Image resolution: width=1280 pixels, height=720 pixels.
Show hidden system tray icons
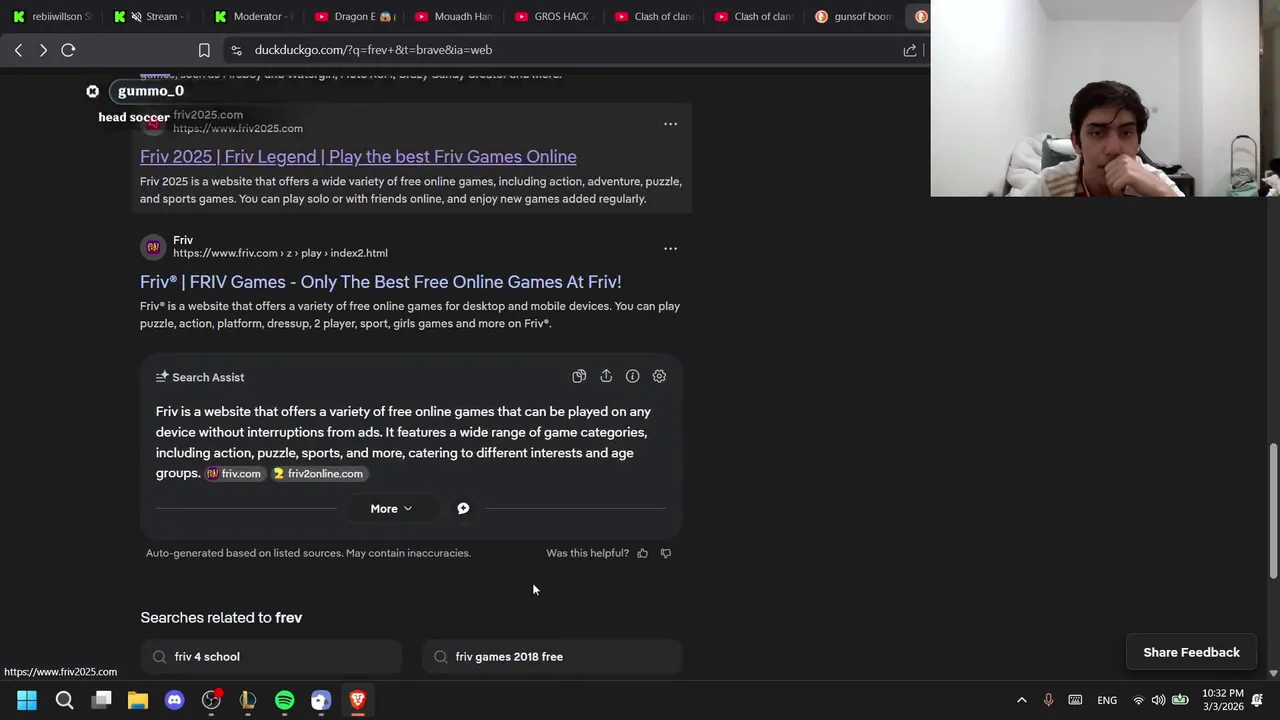(x=1021, y=700)
